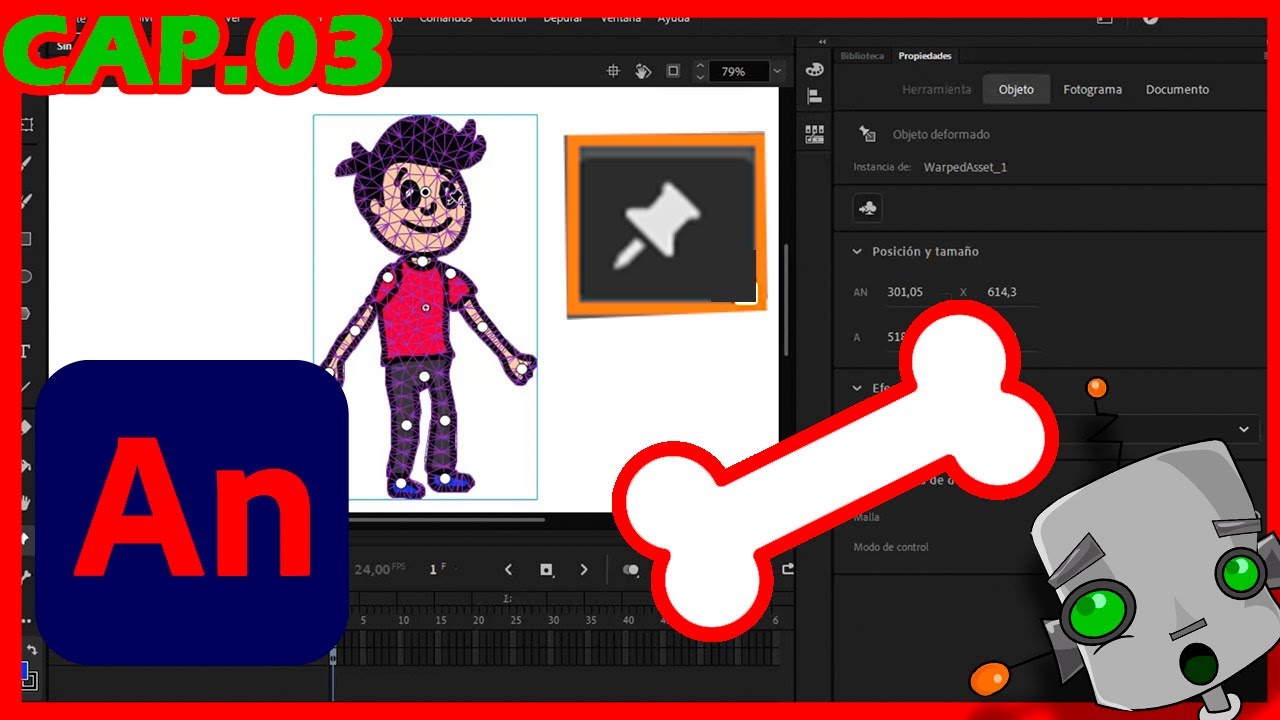Screen dimensions: 1280x720
Task: Select the Asset Warp tool
Action: pyautogui.click(x=27, y=539)
